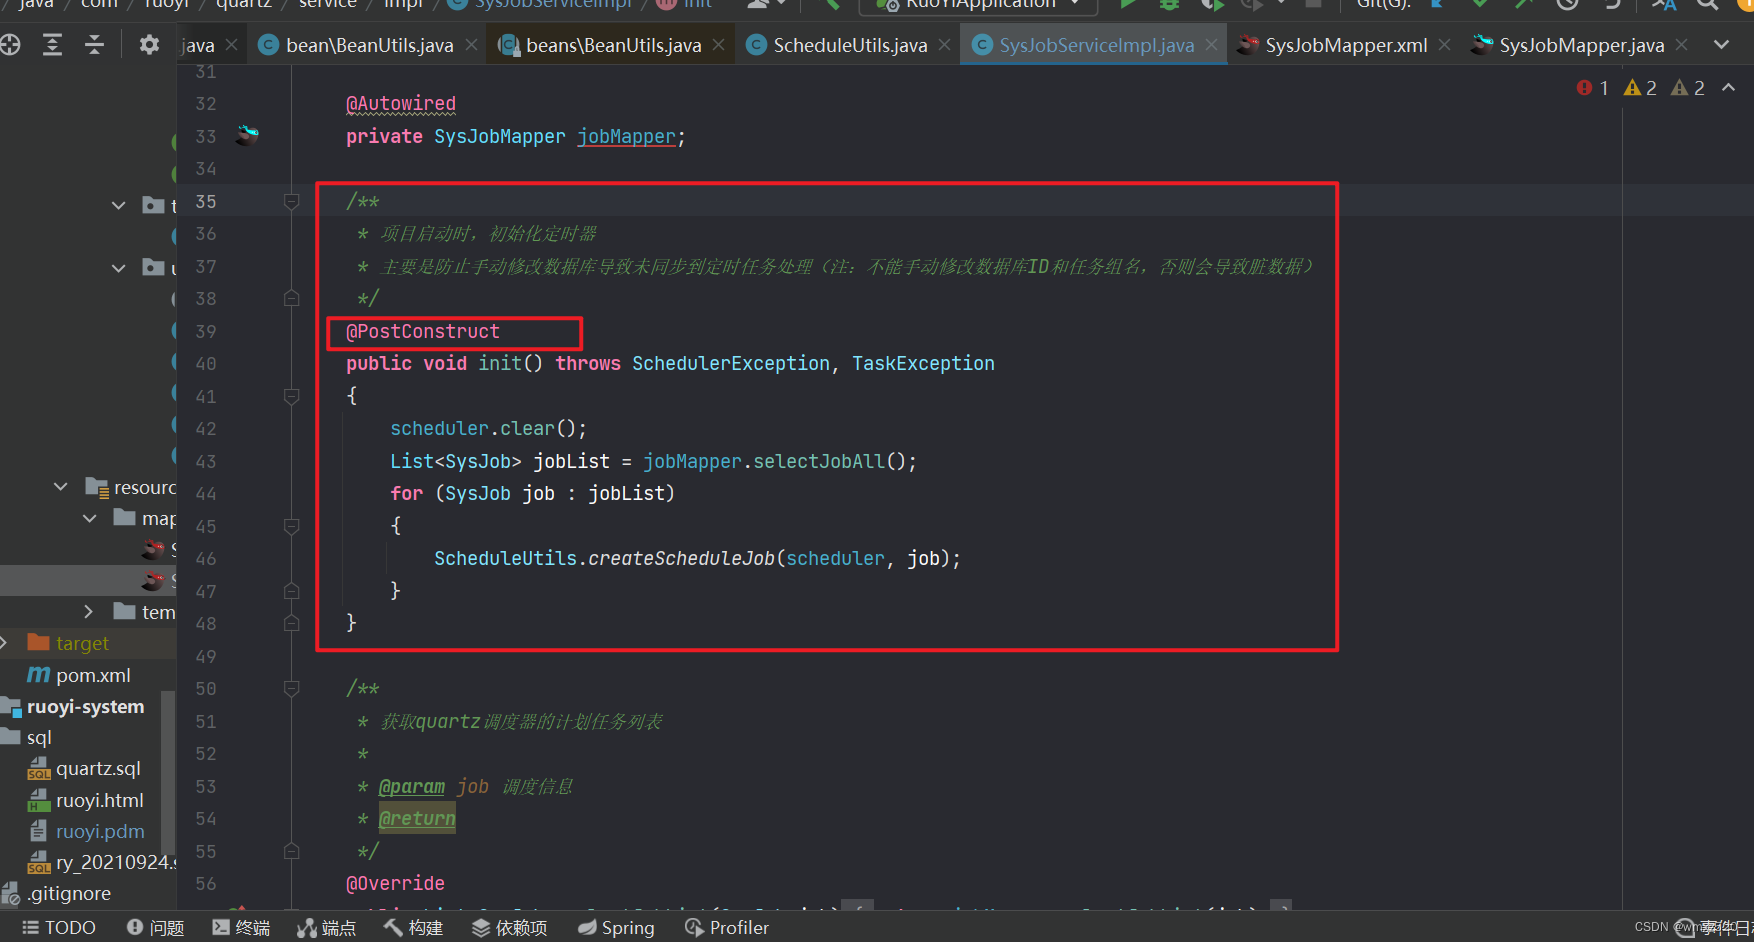
Task: Click the underlined jobMapper field name
Action: [626, 136]
